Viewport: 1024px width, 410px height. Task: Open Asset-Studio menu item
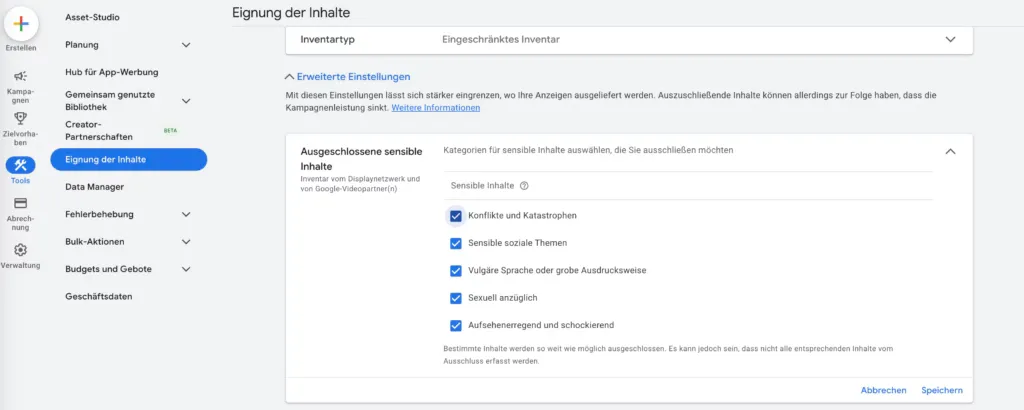[92, 18]
